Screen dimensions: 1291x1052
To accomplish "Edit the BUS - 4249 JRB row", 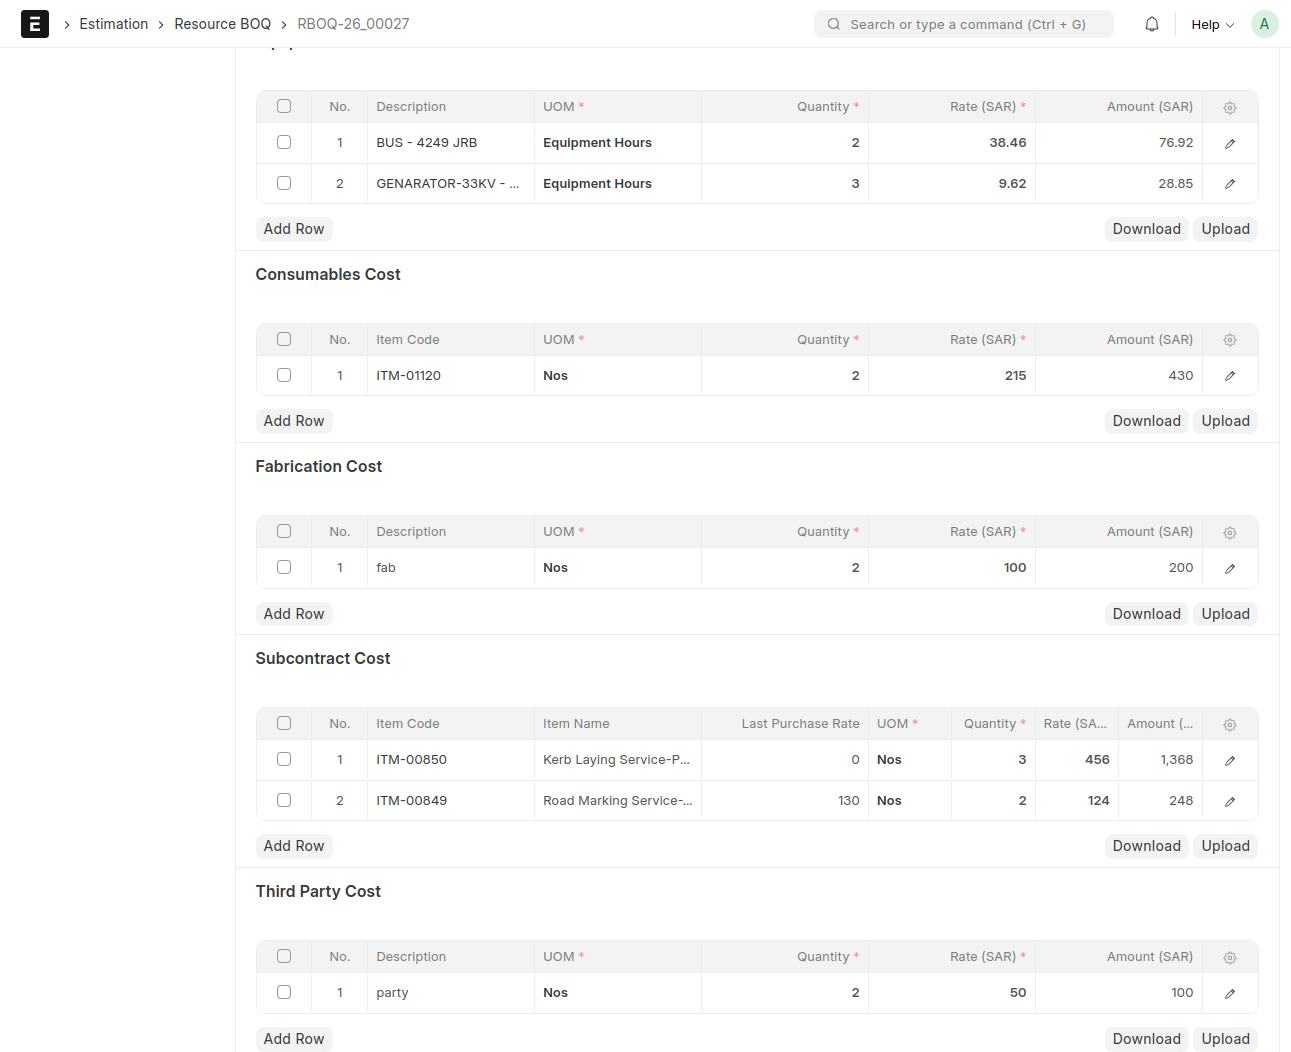I will point(1230,143).
